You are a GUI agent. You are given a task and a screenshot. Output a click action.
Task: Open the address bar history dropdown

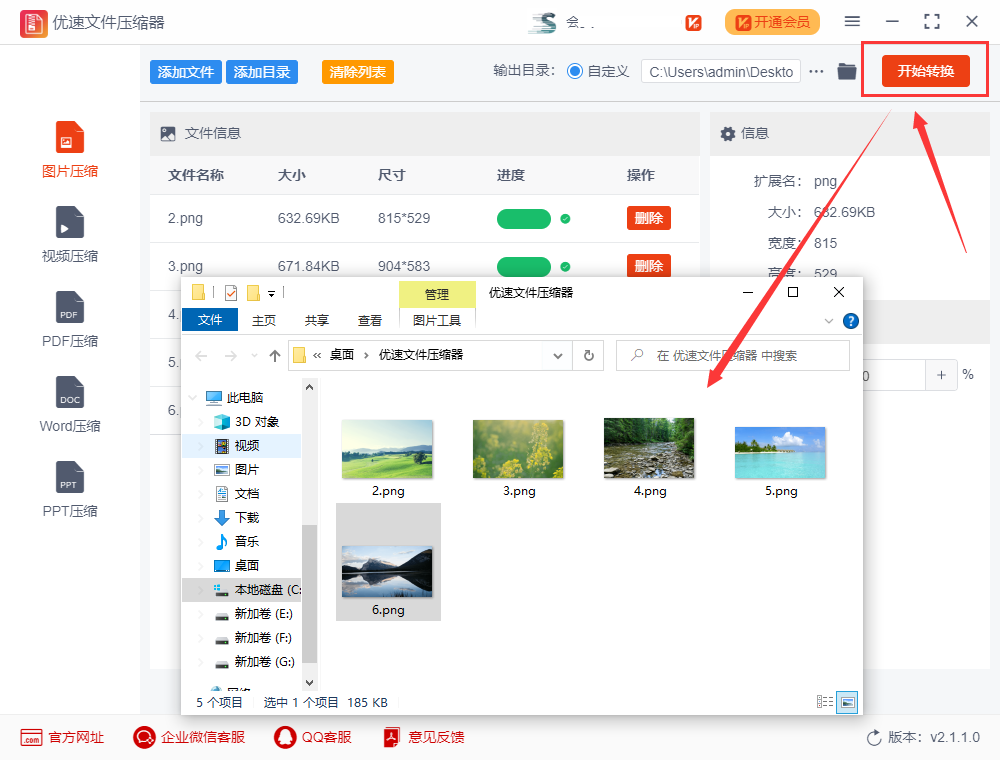click(558, 356)
